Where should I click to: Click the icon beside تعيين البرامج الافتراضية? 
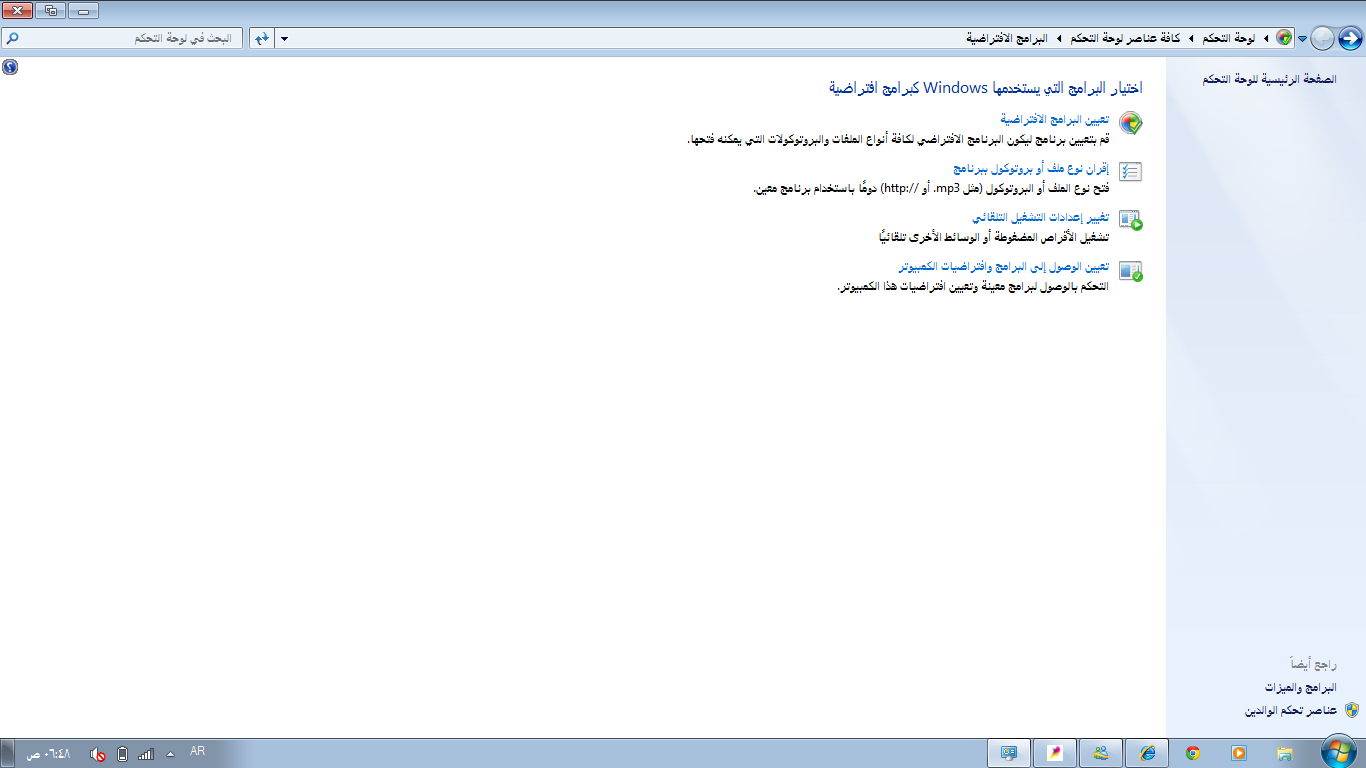[x=1130, y=123]
